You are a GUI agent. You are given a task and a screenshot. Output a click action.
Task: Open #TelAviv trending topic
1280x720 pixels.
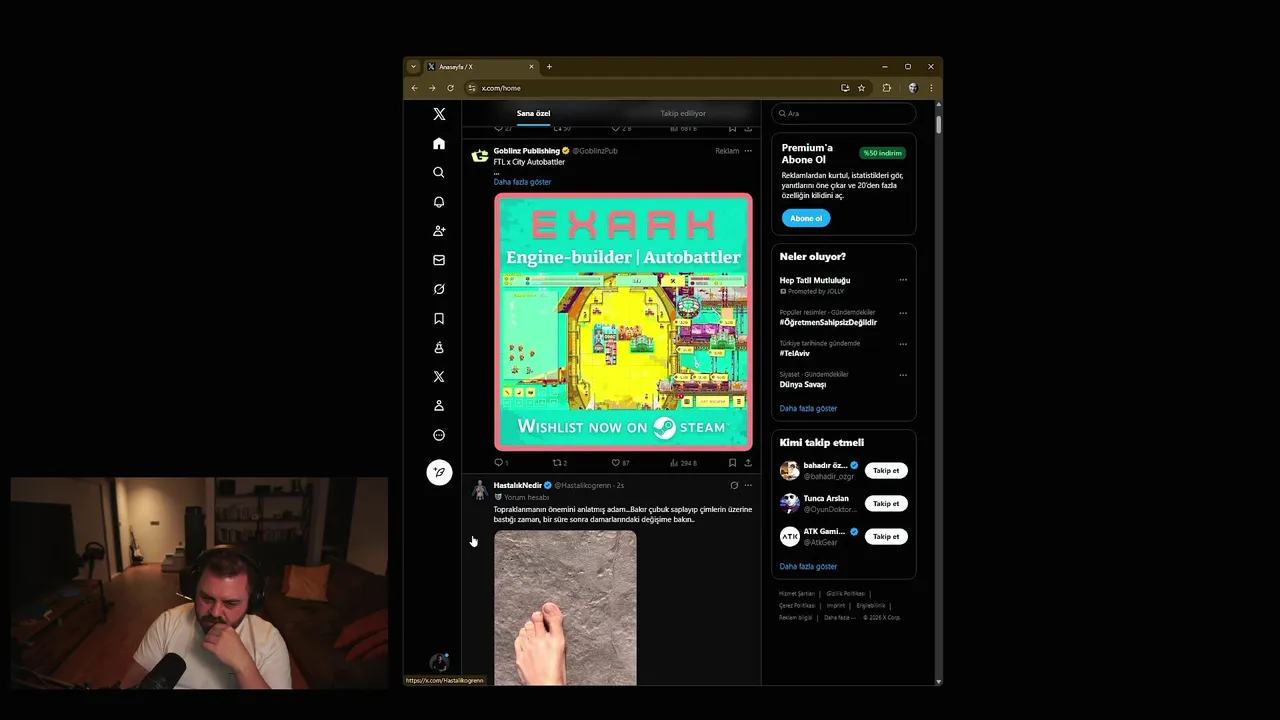coord(795,353)
